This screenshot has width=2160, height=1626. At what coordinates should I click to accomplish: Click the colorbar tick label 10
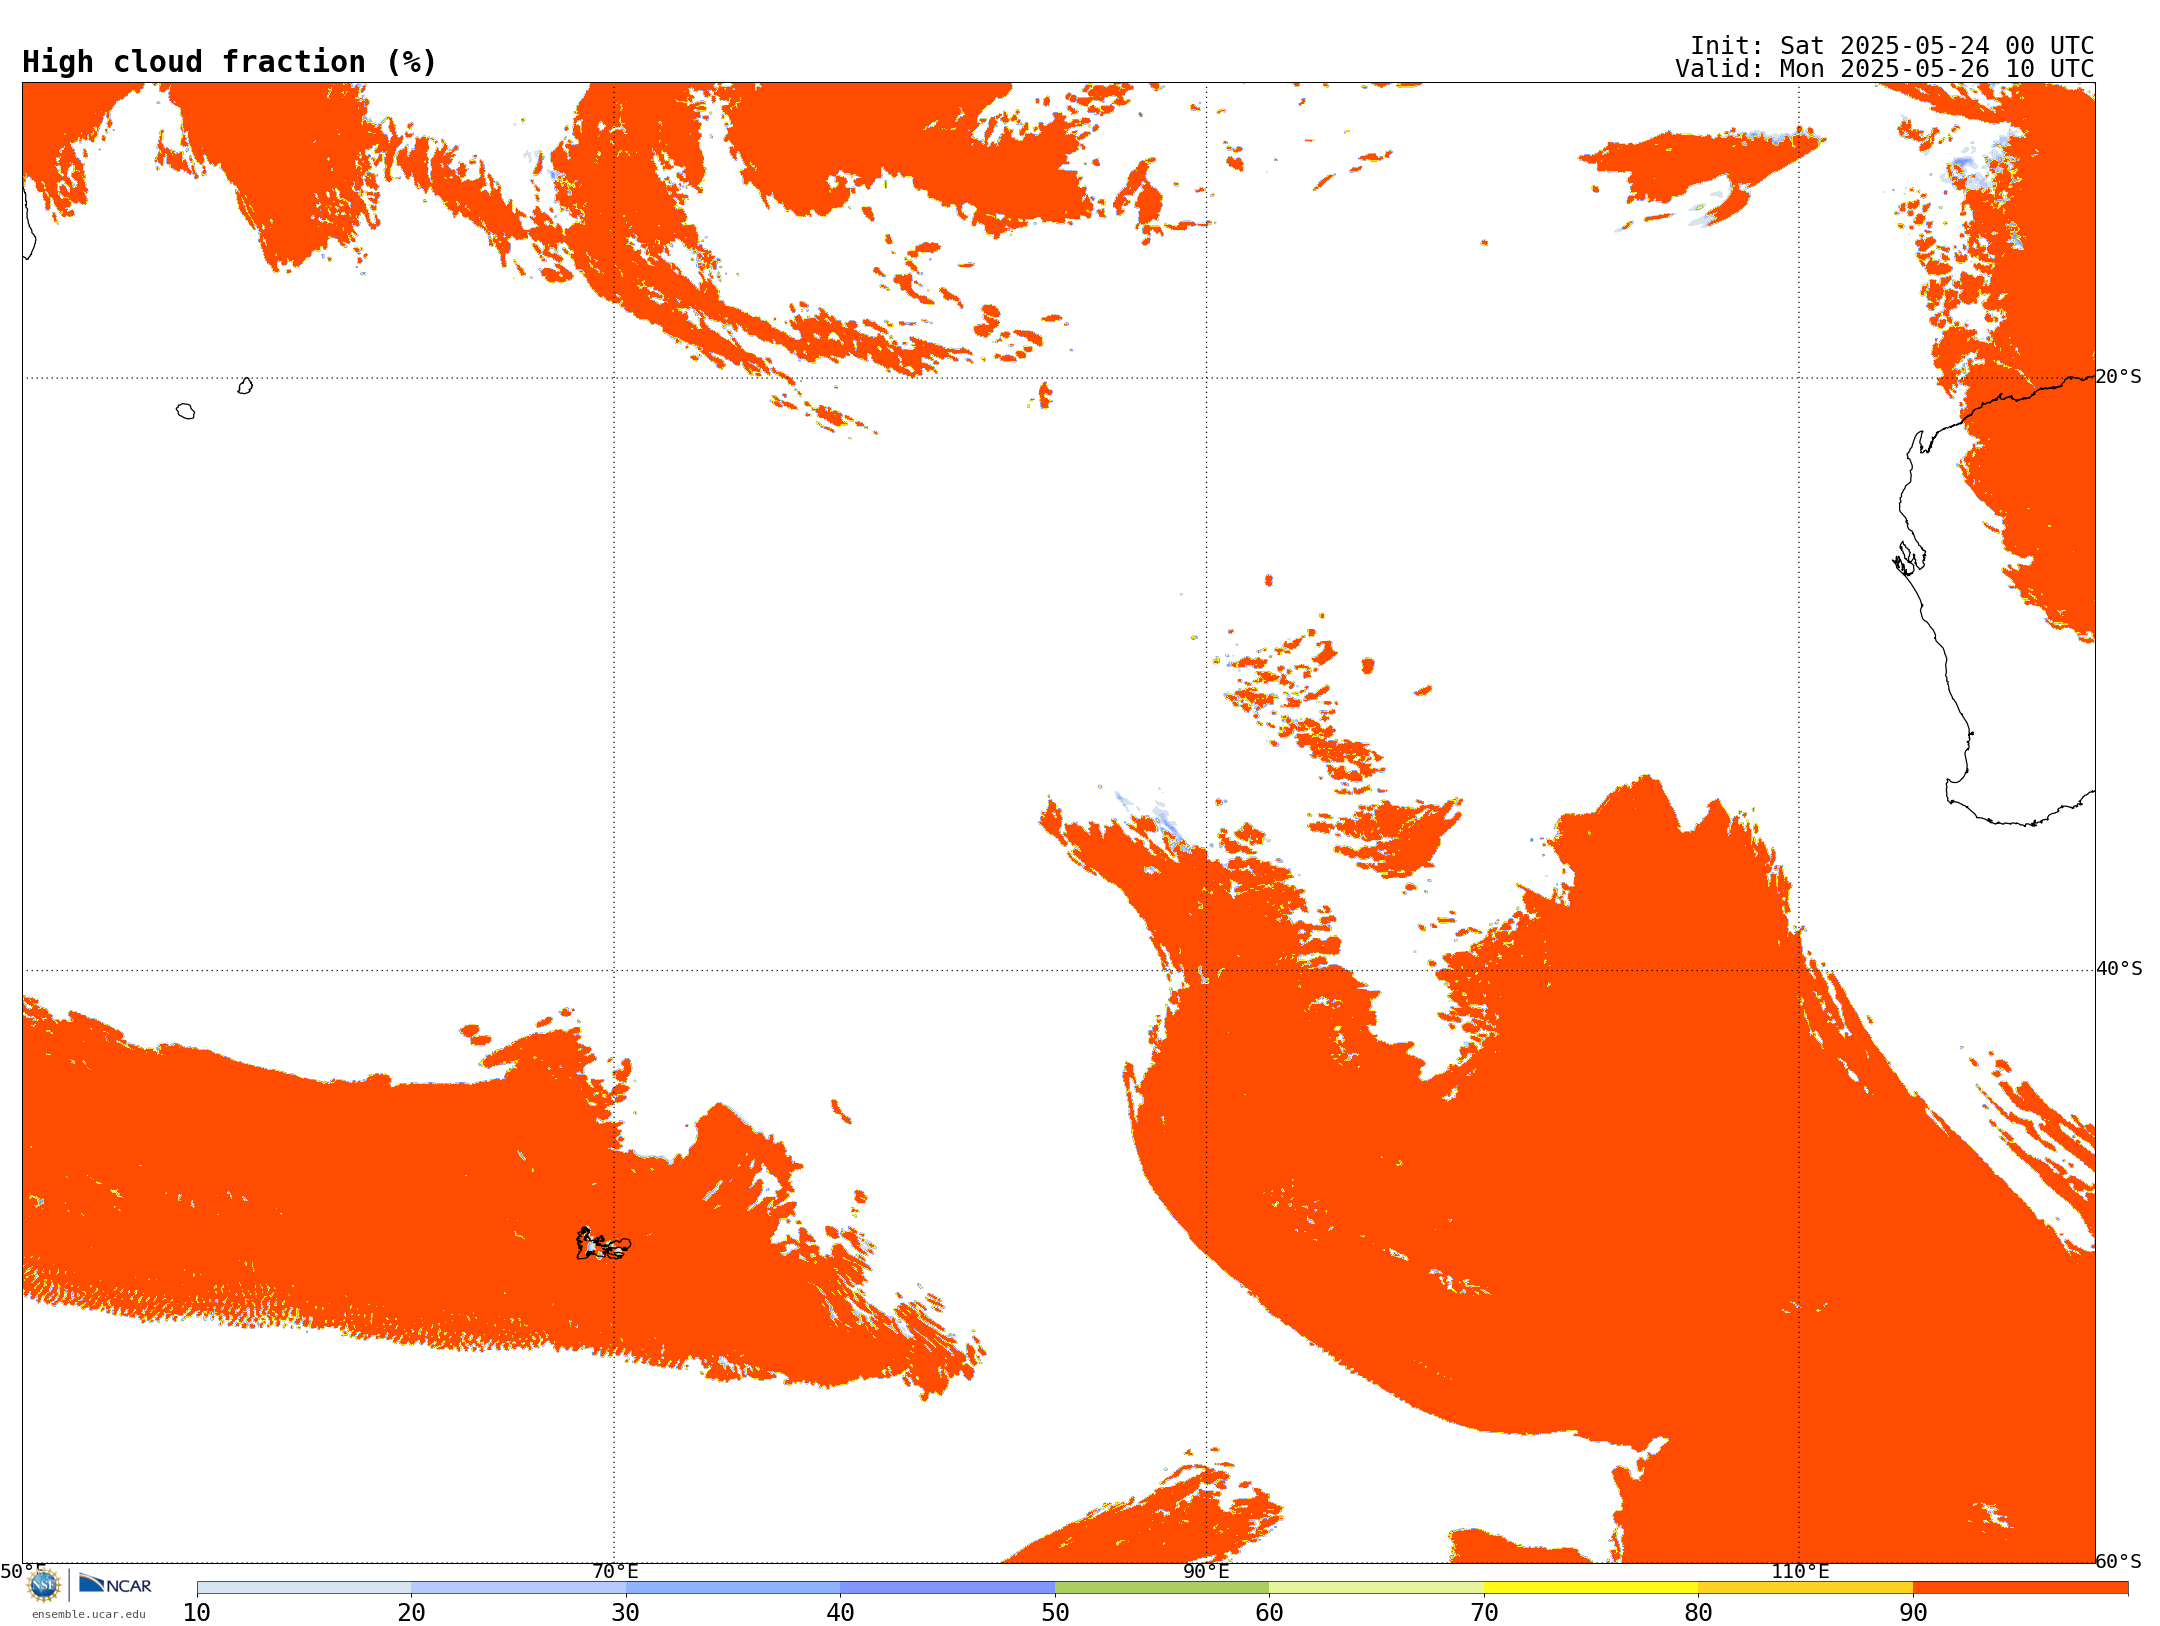click(197, 1613)
